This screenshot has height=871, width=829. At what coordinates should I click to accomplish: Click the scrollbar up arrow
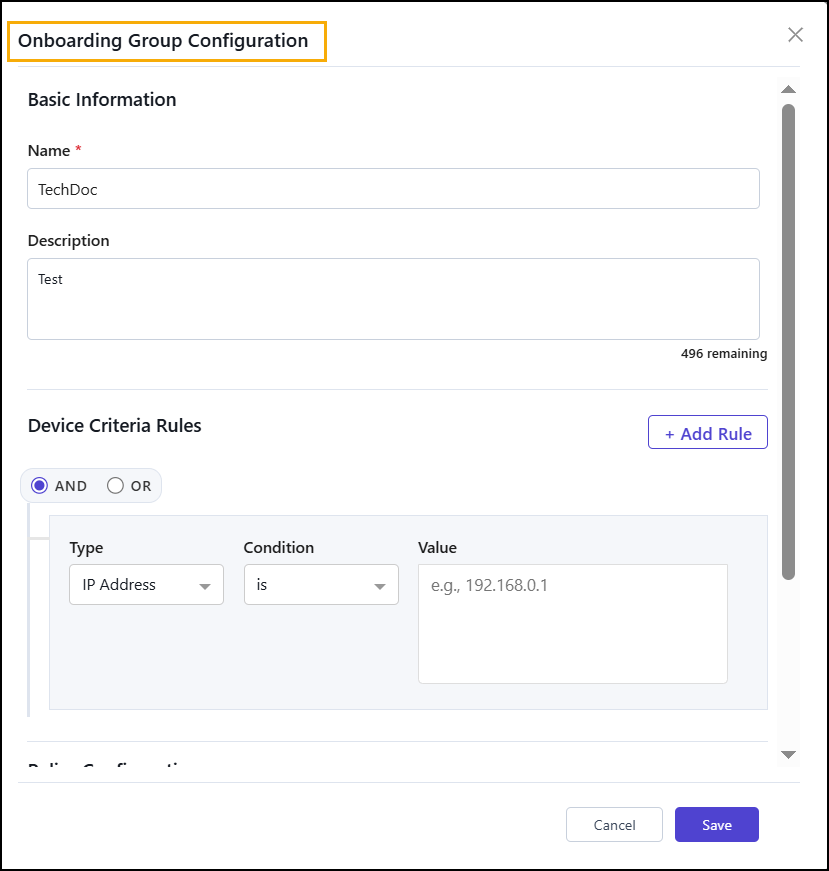[788, 89]
